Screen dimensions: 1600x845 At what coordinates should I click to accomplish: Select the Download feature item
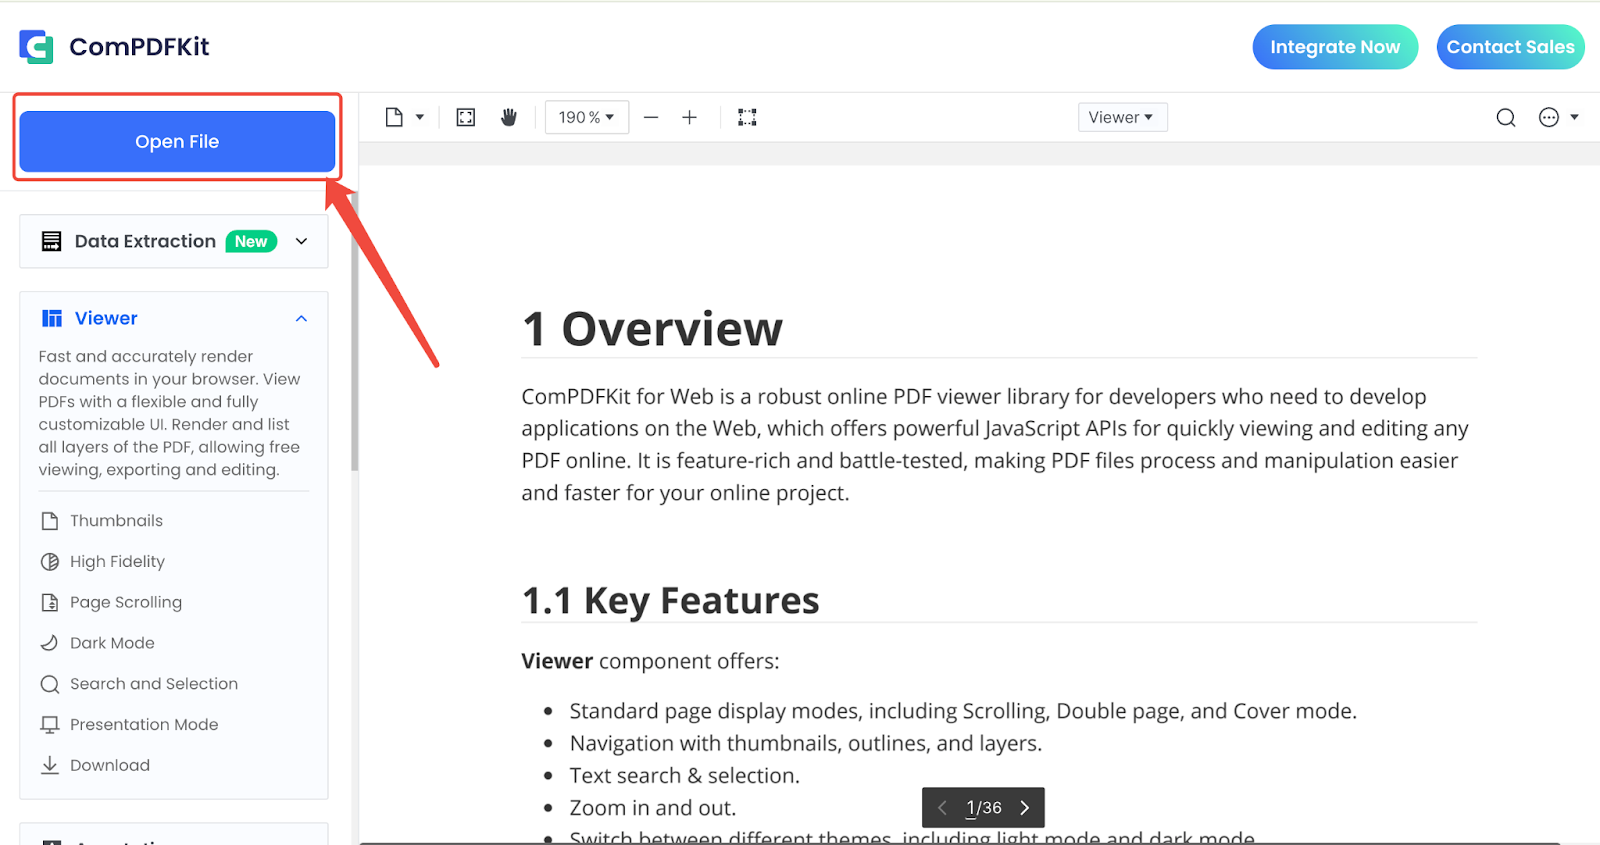pos(94,765)
